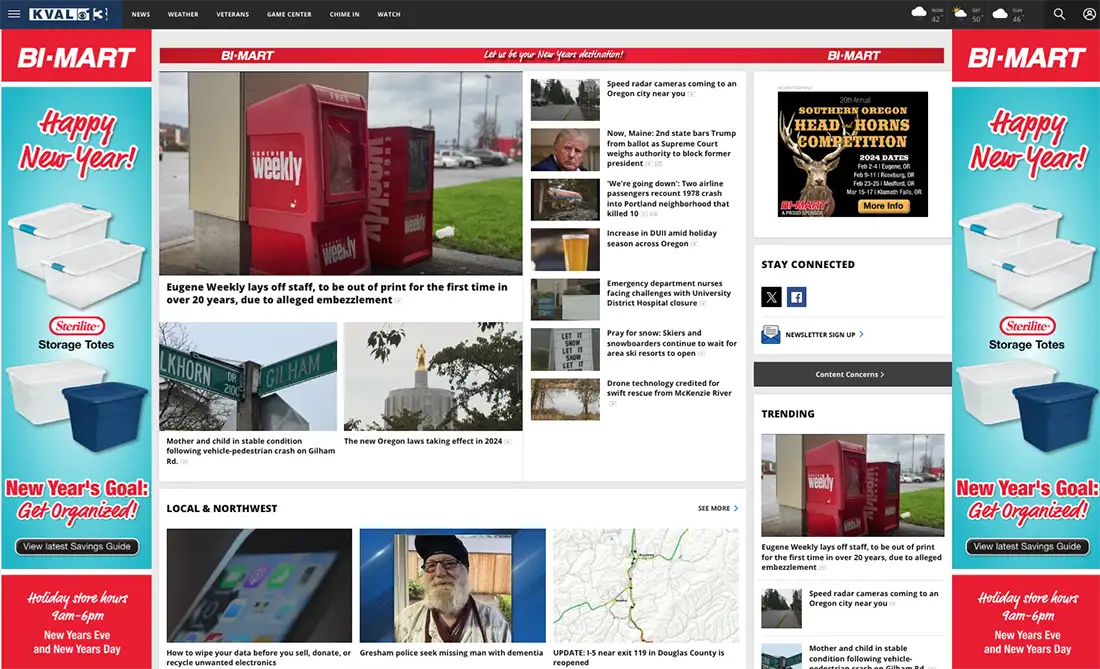Open the X (Twitter) social icon
Viewport: 1100px width, 669px height.
[771, 297]
